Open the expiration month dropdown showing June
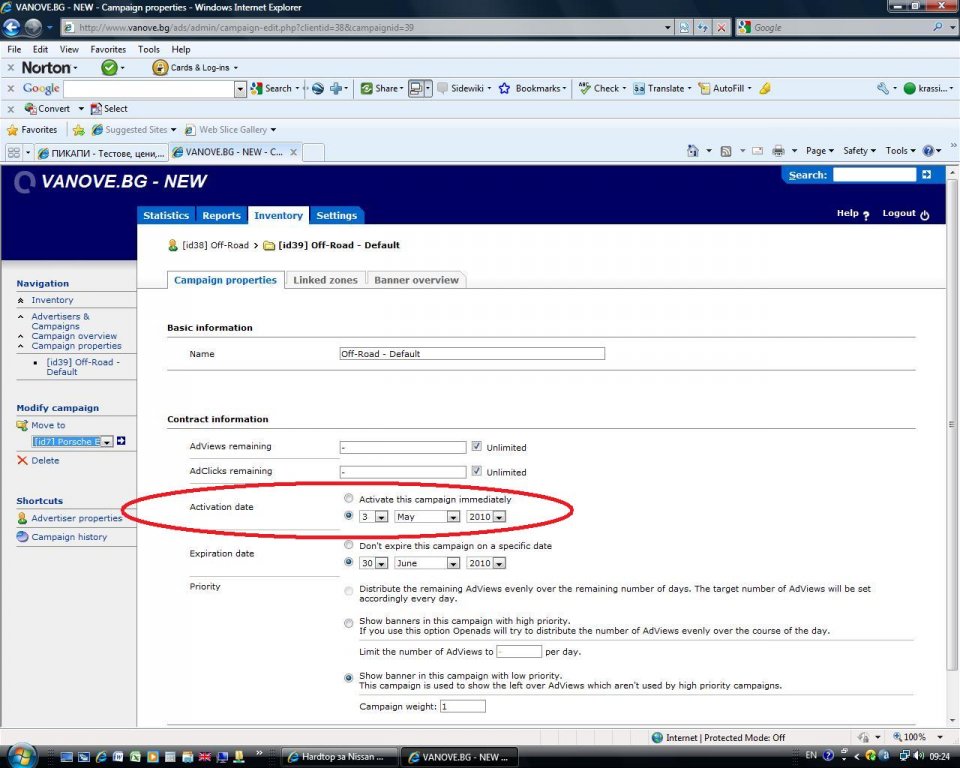The image size is (960, 768). [x=426, y=563]
